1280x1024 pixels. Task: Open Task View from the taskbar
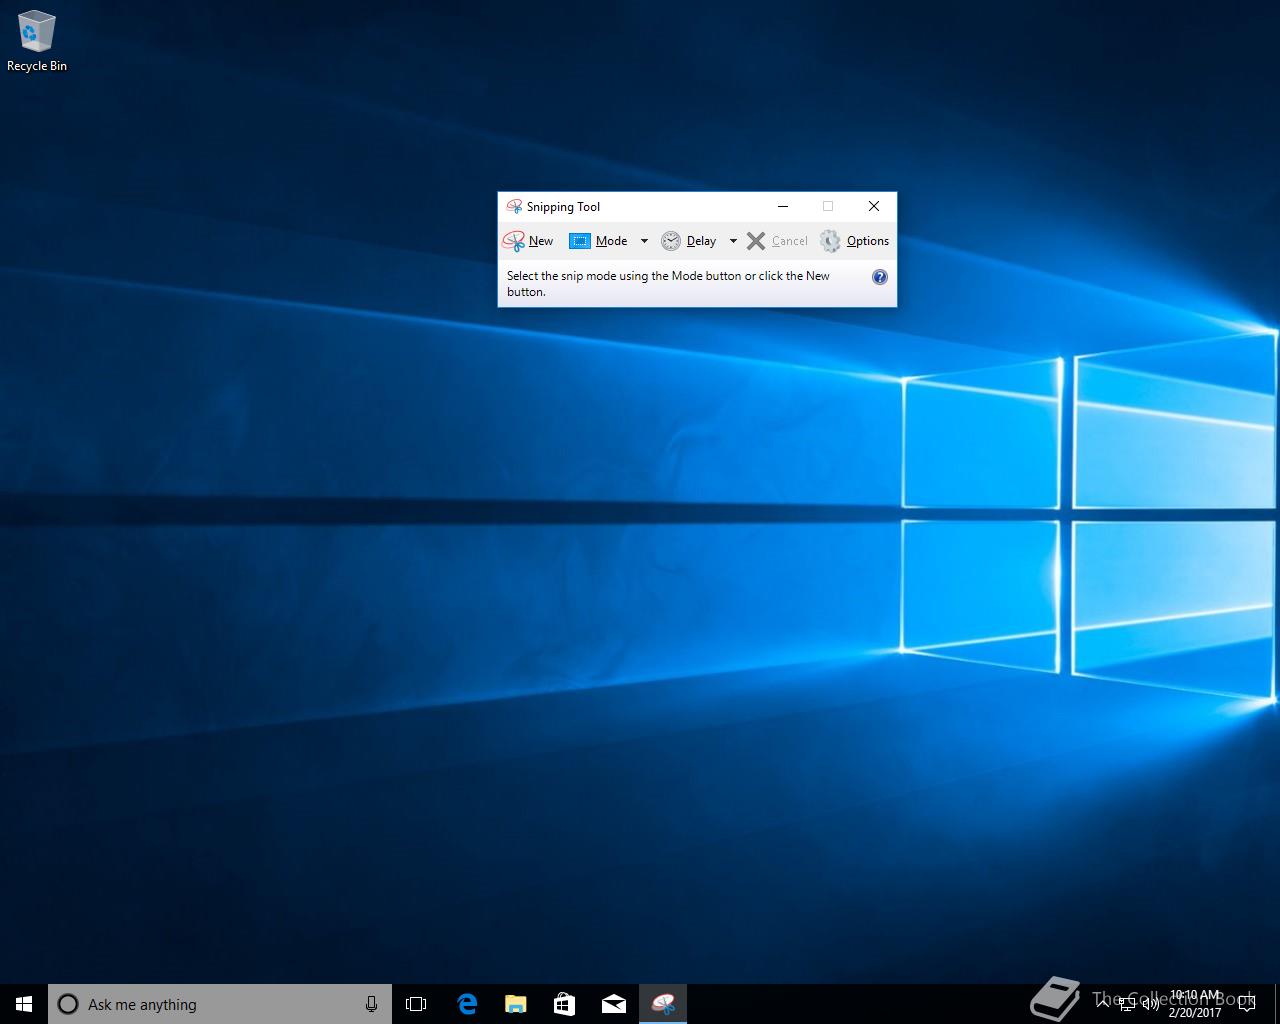click(416, 1004)
